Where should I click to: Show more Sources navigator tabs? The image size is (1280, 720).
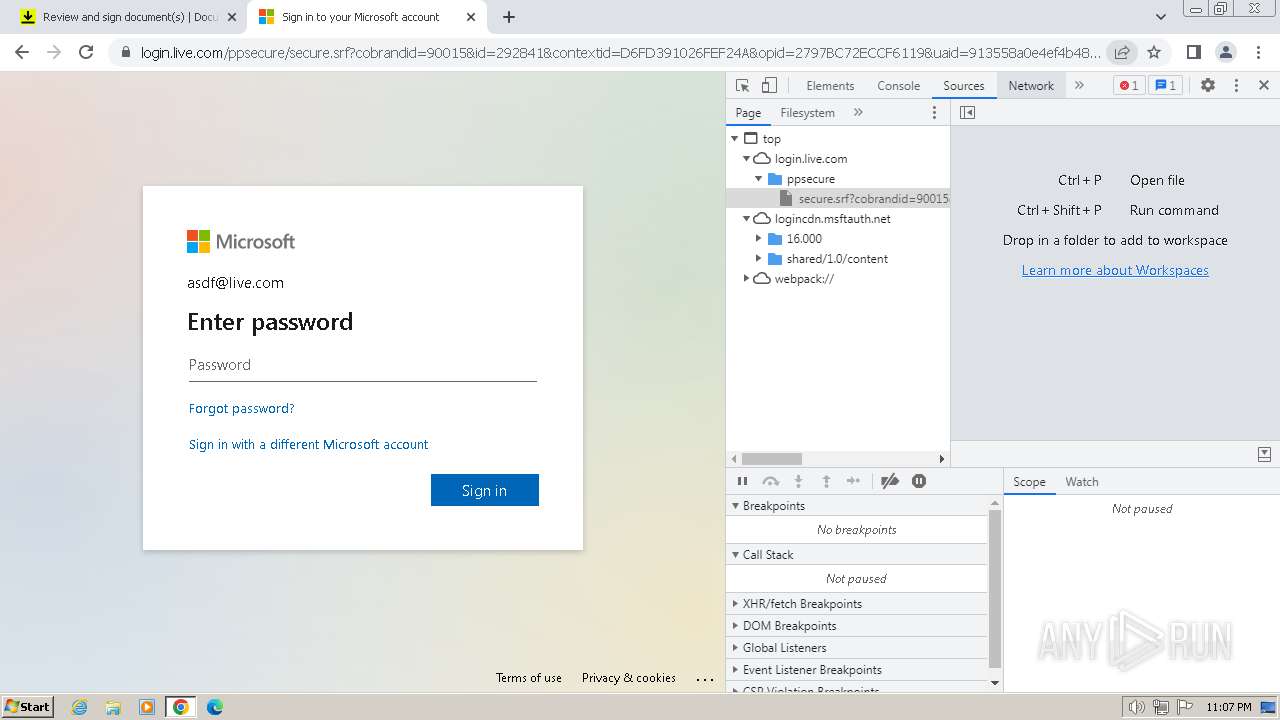(858, 113)
